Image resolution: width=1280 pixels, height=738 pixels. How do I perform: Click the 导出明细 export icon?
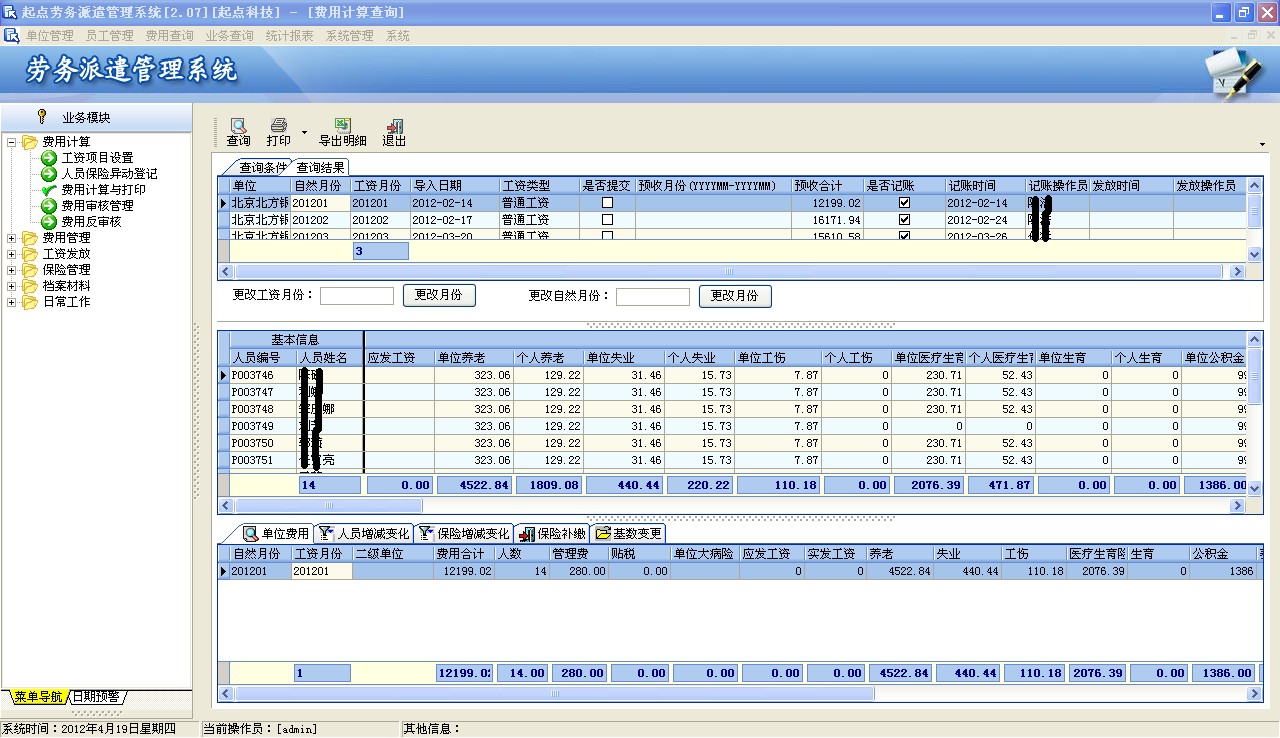342,127
